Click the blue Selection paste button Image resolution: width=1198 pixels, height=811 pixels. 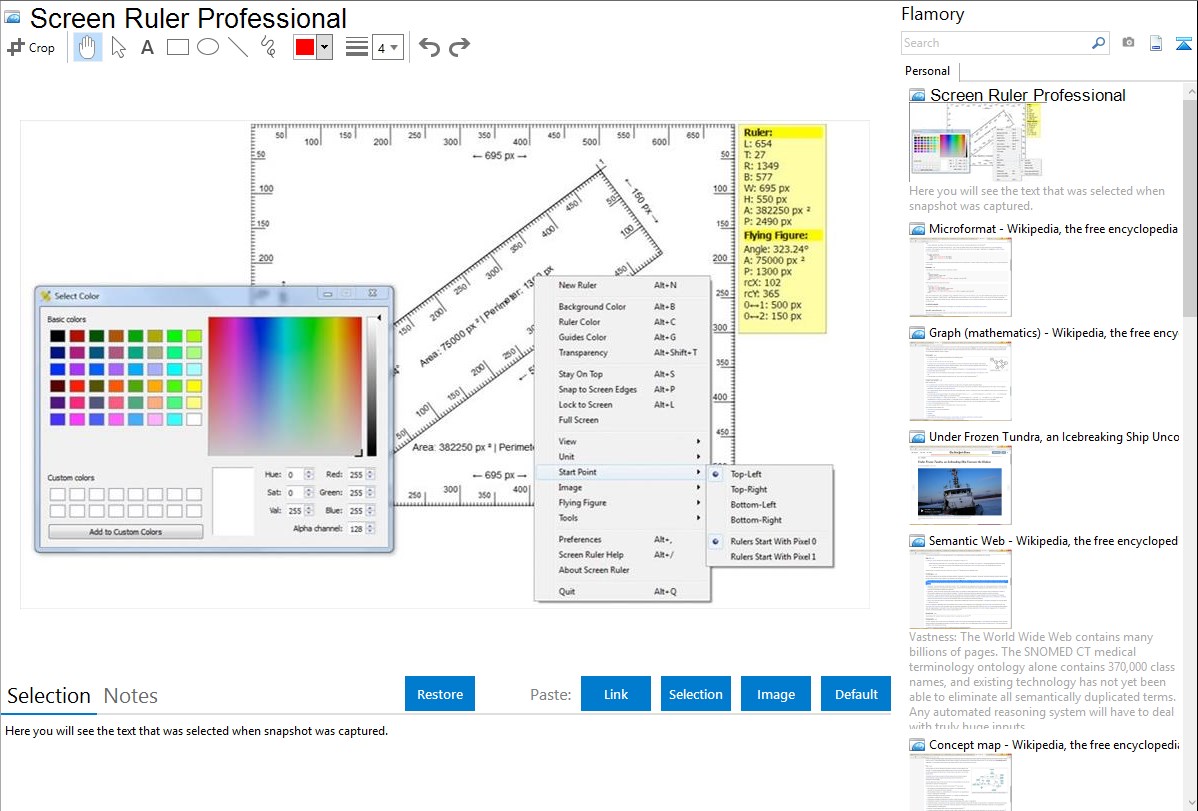point(695,694)
